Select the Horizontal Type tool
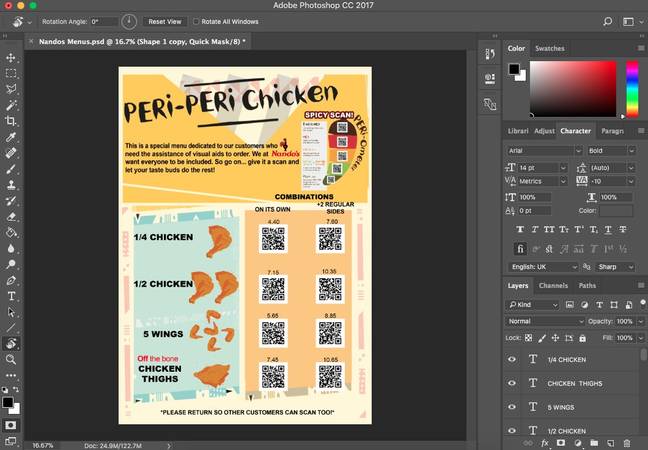 [11, 296]
